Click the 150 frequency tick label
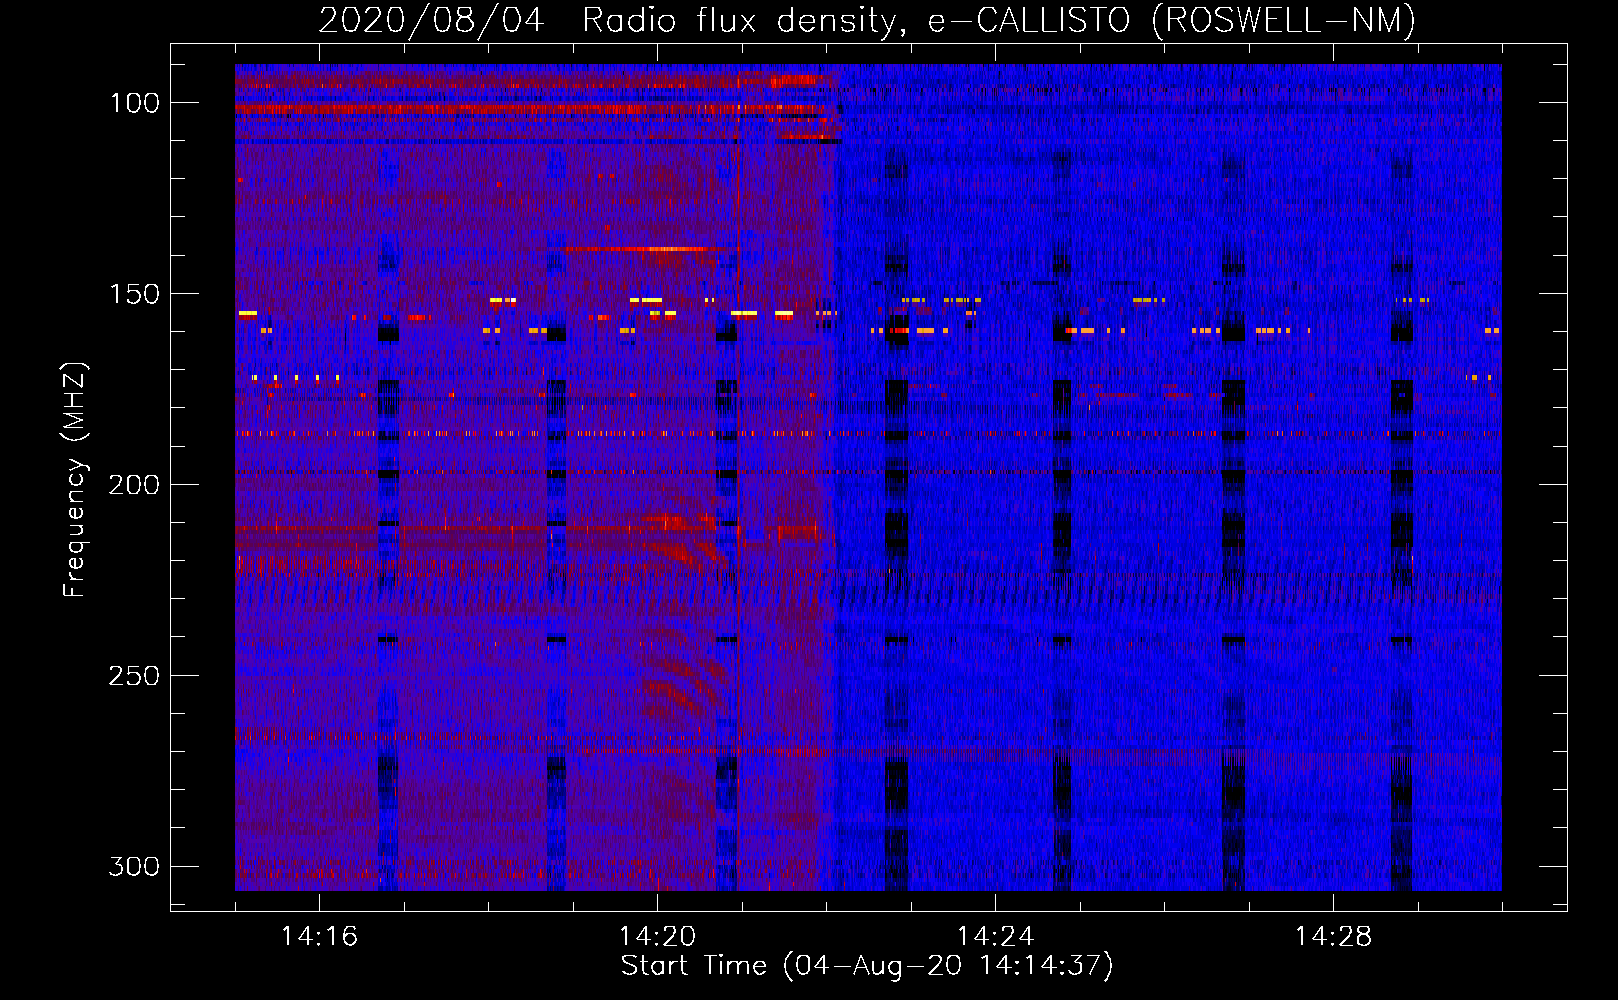 134,294
